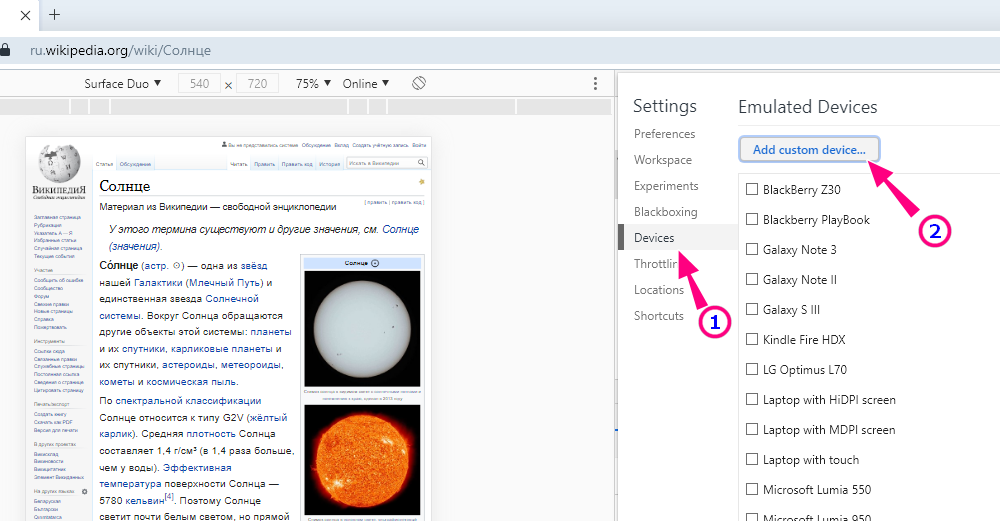Open the 75% zoom dropdown
Viewport: 1000px width, 521px height.
(x=313, y=84)
